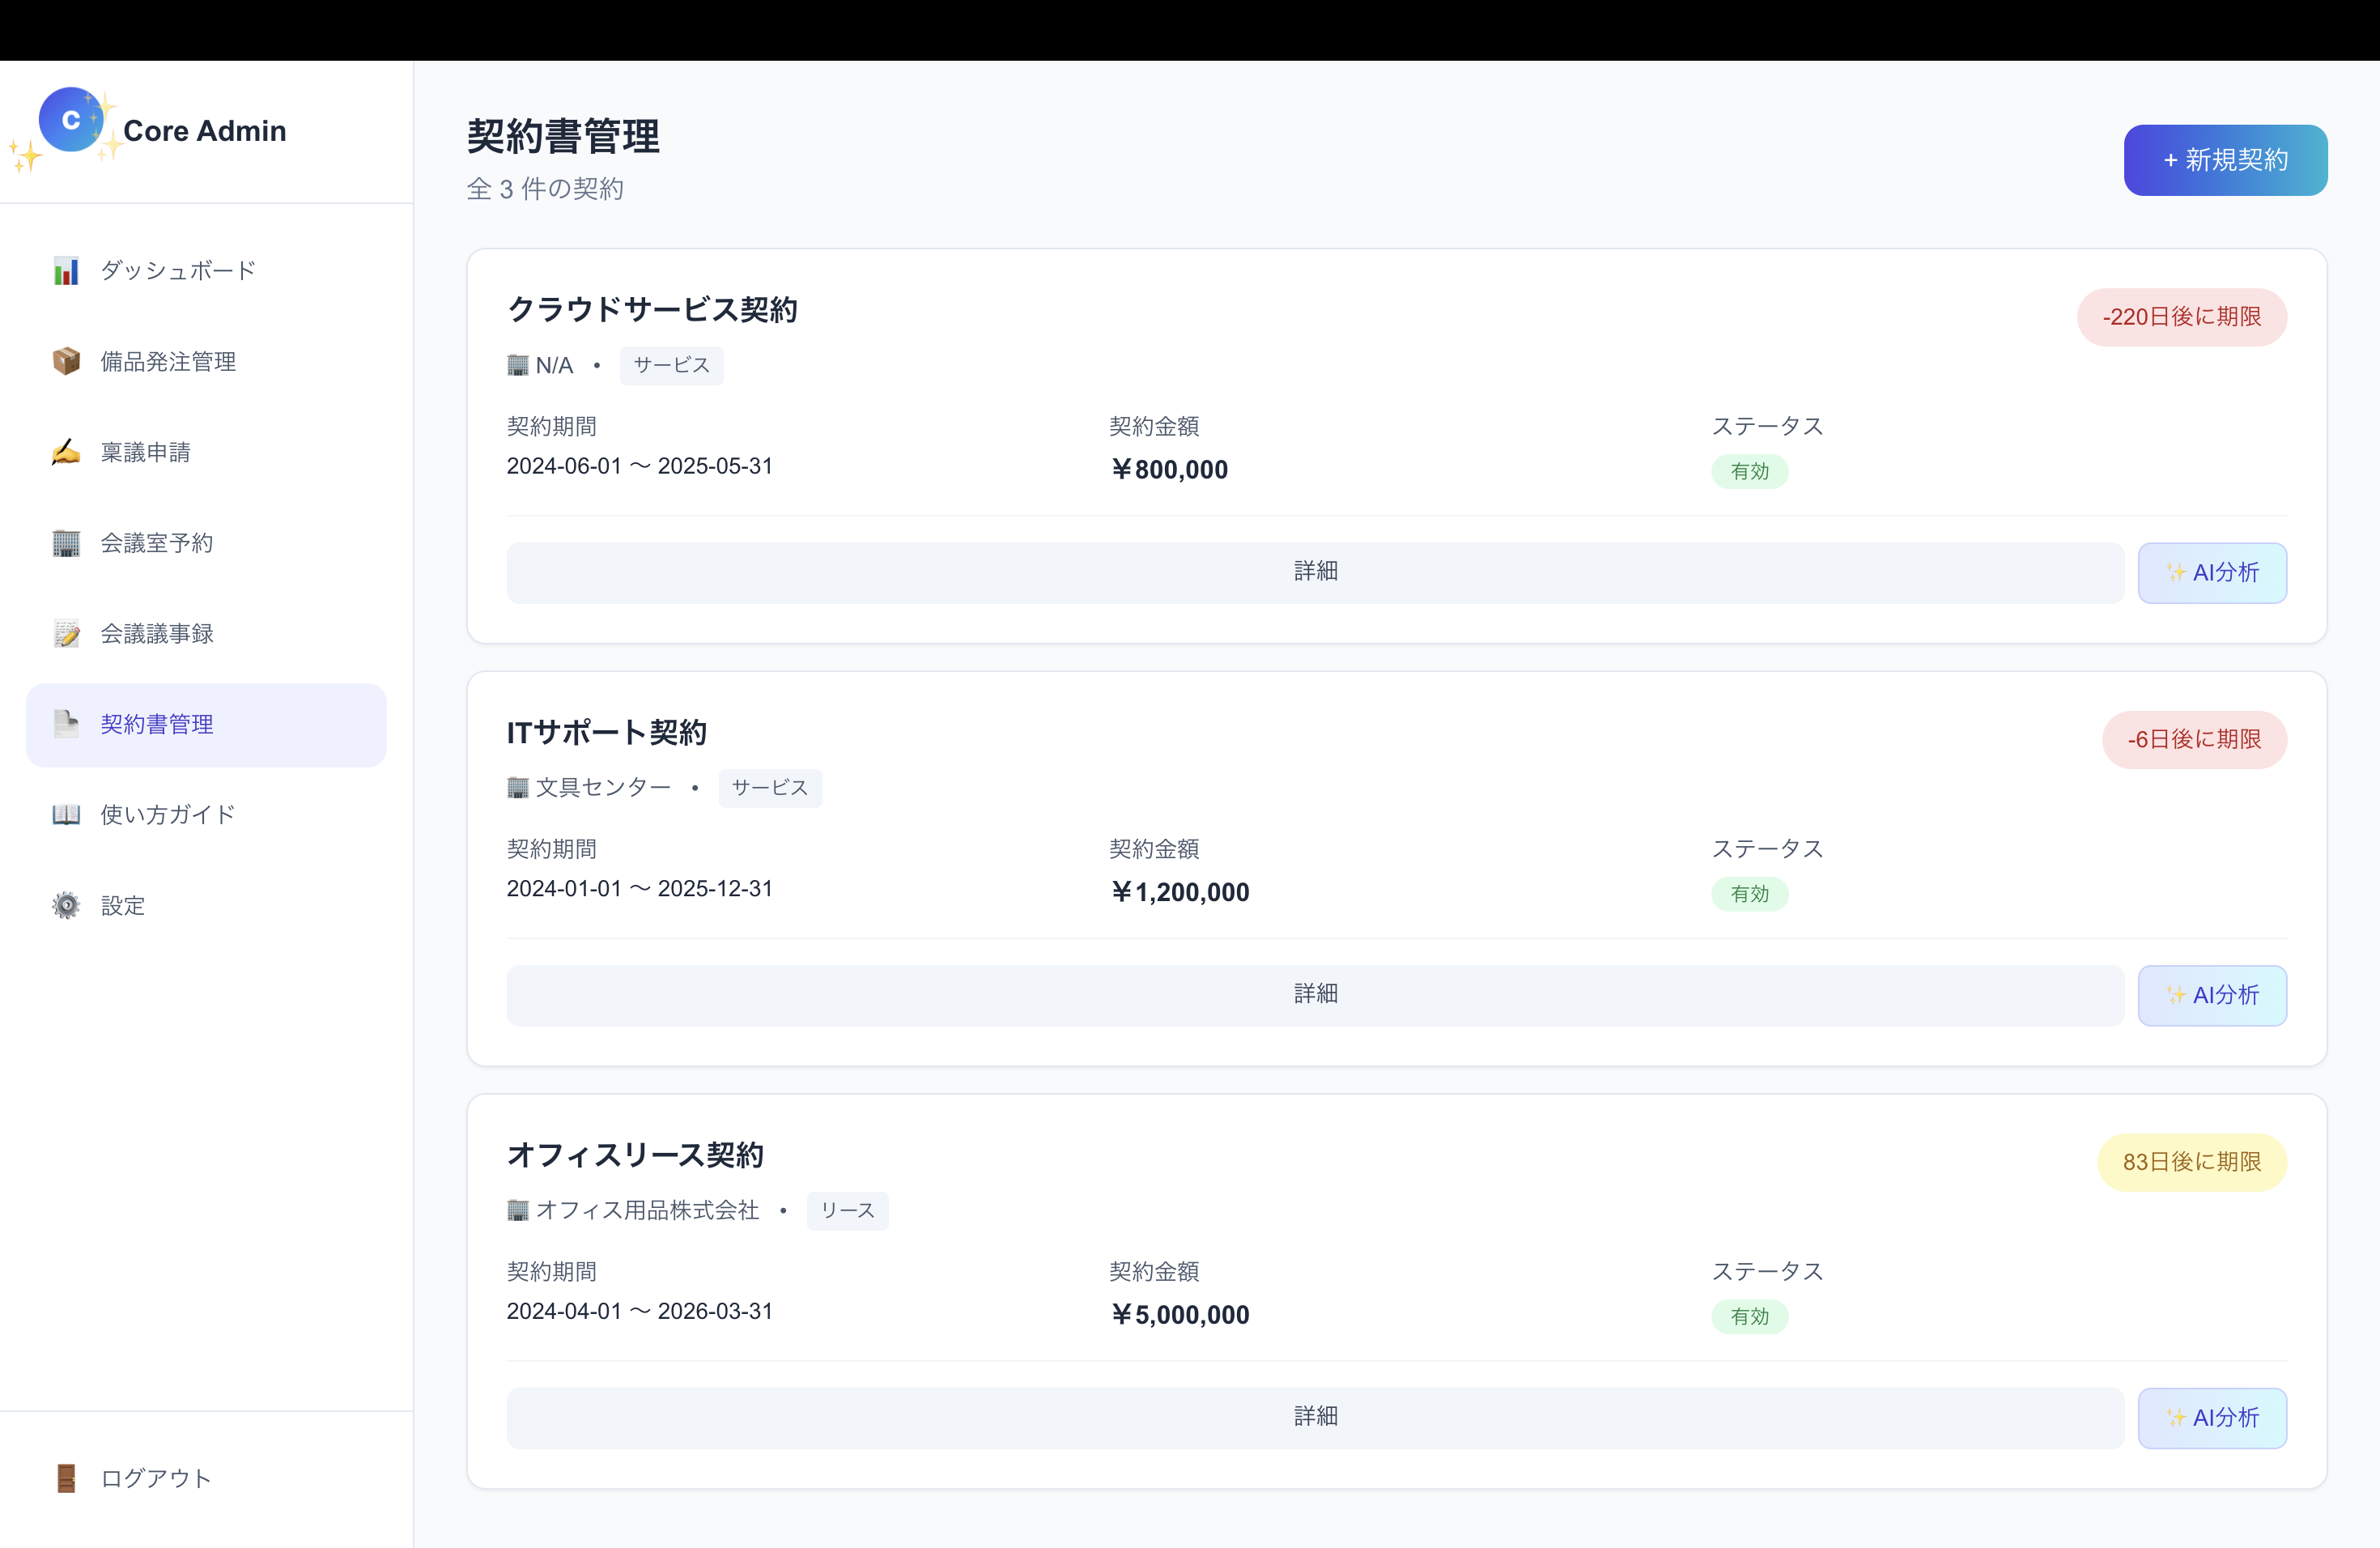
Task: Click the ログアウト door icon
Action: [x=66, y=1478]
